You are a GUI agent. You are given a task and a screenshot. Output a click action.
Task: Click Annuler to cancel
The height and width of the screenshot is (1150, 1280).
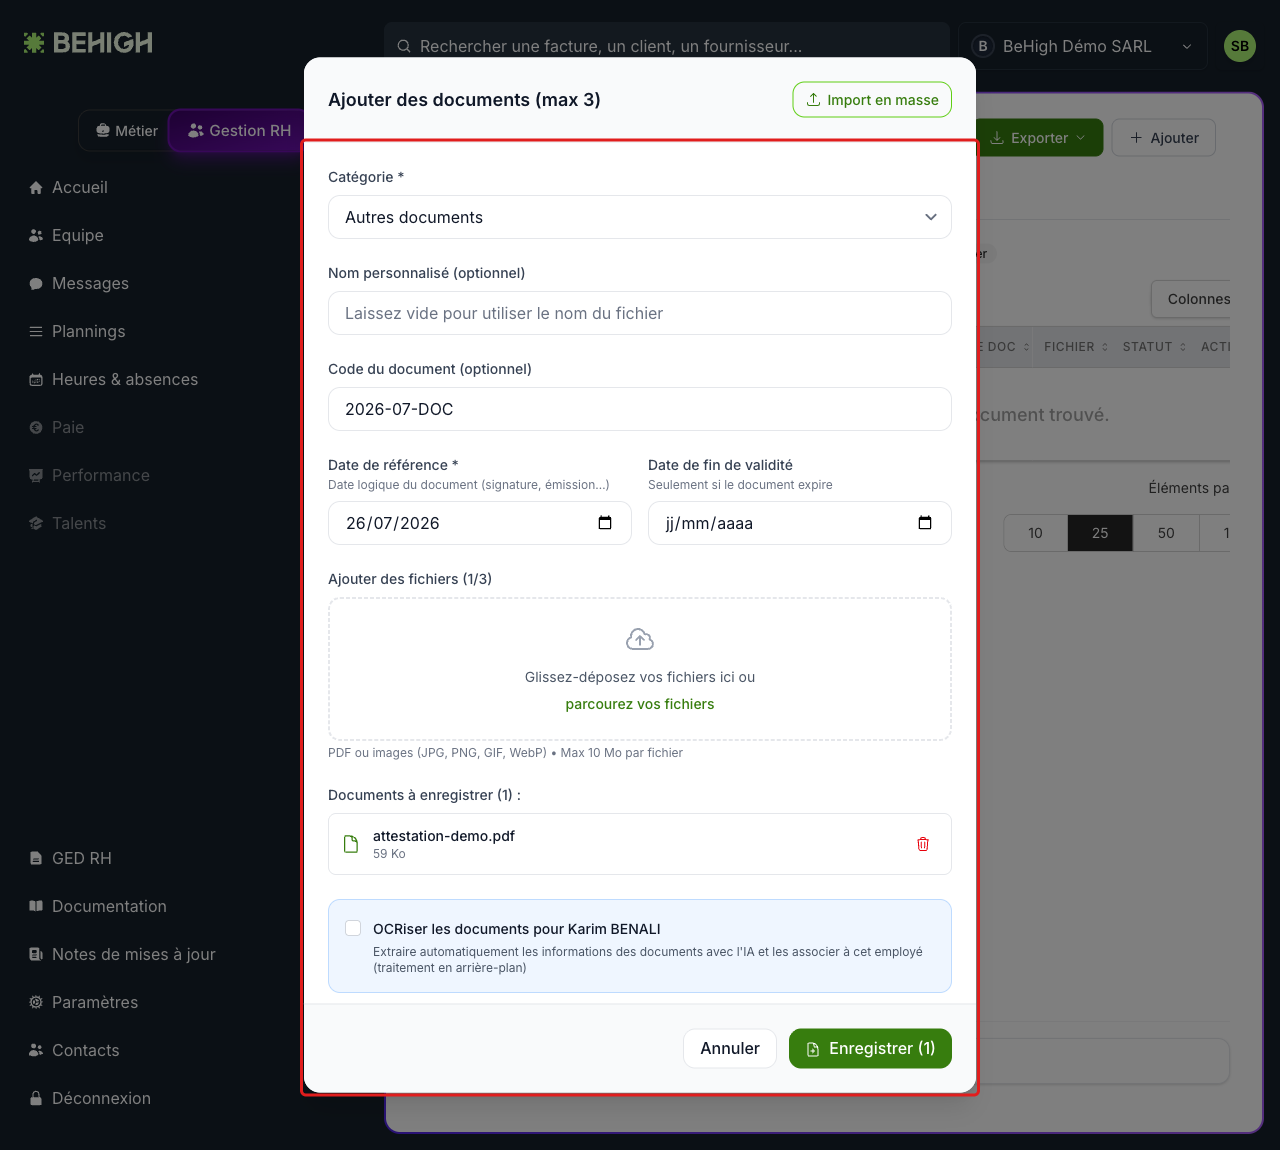pyautogui.click(x=730, y=1048)
